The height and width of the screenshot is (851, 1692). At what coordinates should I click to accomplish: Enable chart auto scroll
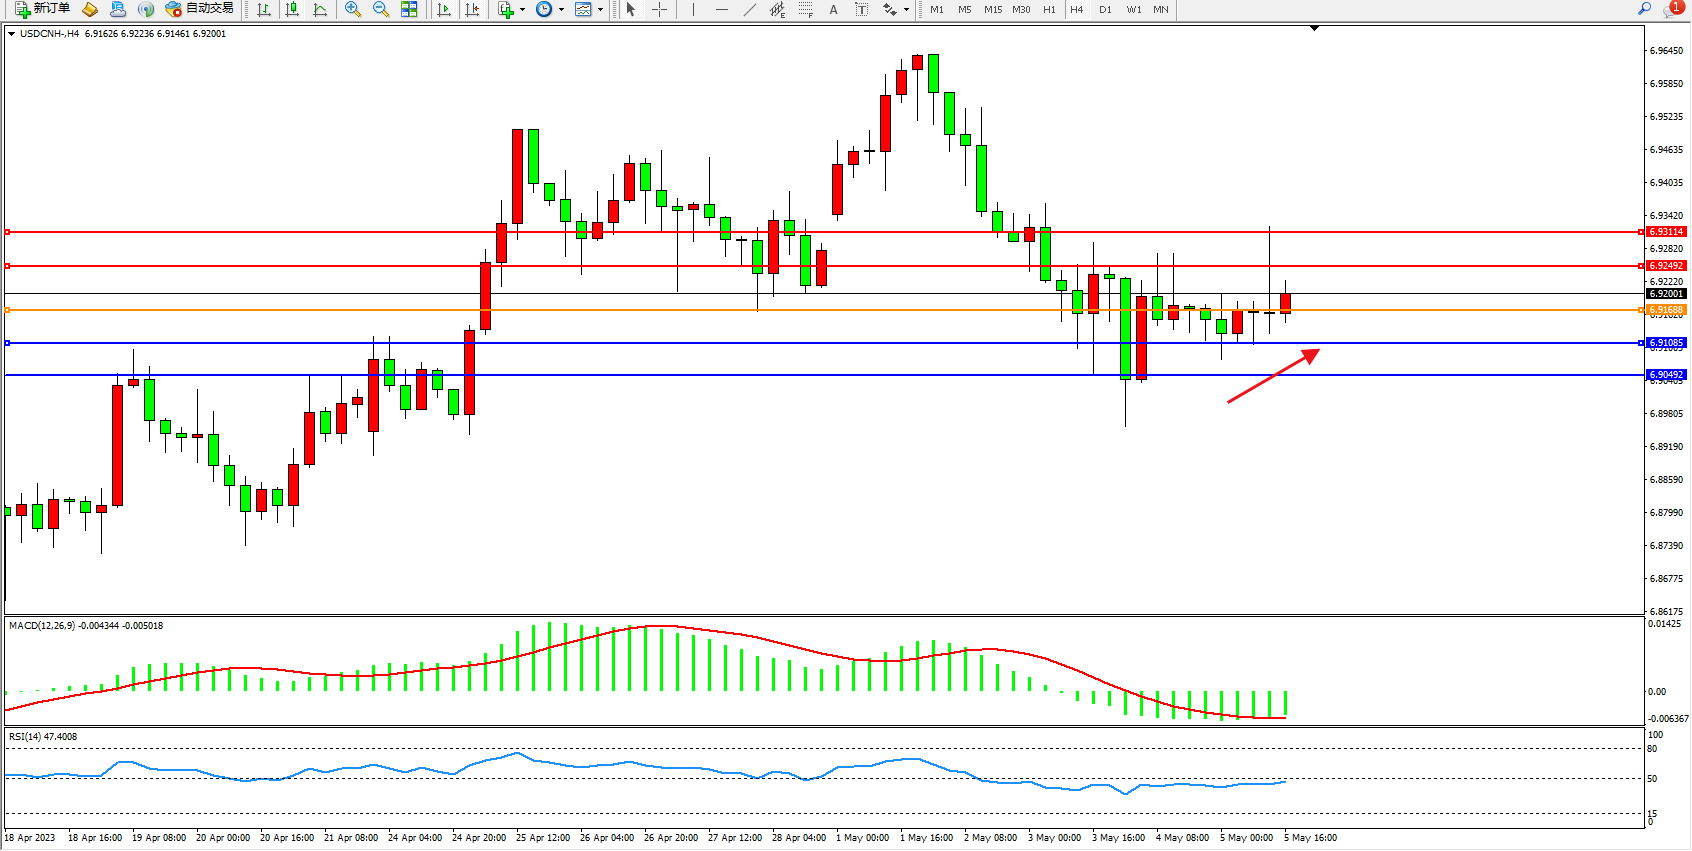444,9
